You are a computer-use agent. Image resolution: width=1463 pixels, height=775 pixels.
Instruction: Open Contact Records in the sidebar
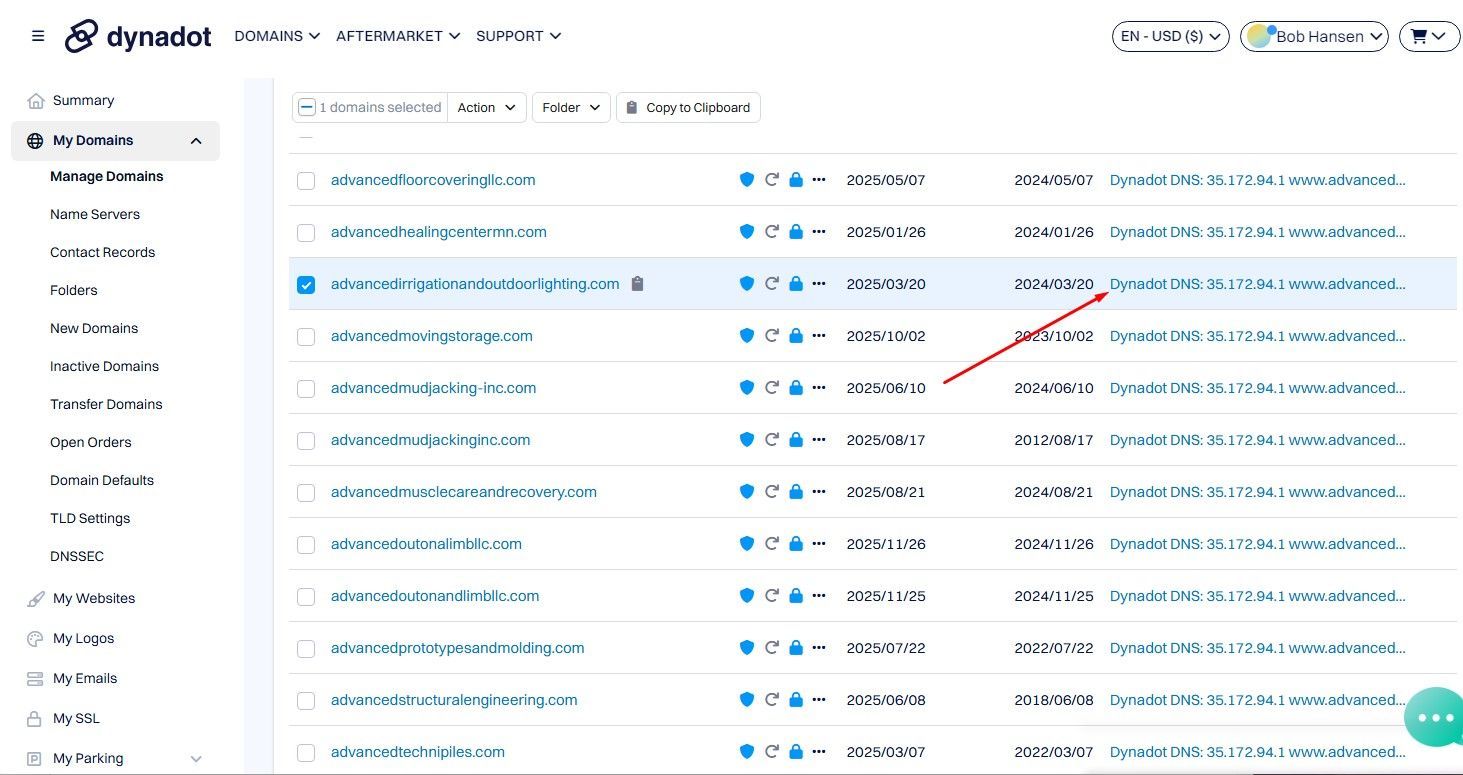[103, 252]
